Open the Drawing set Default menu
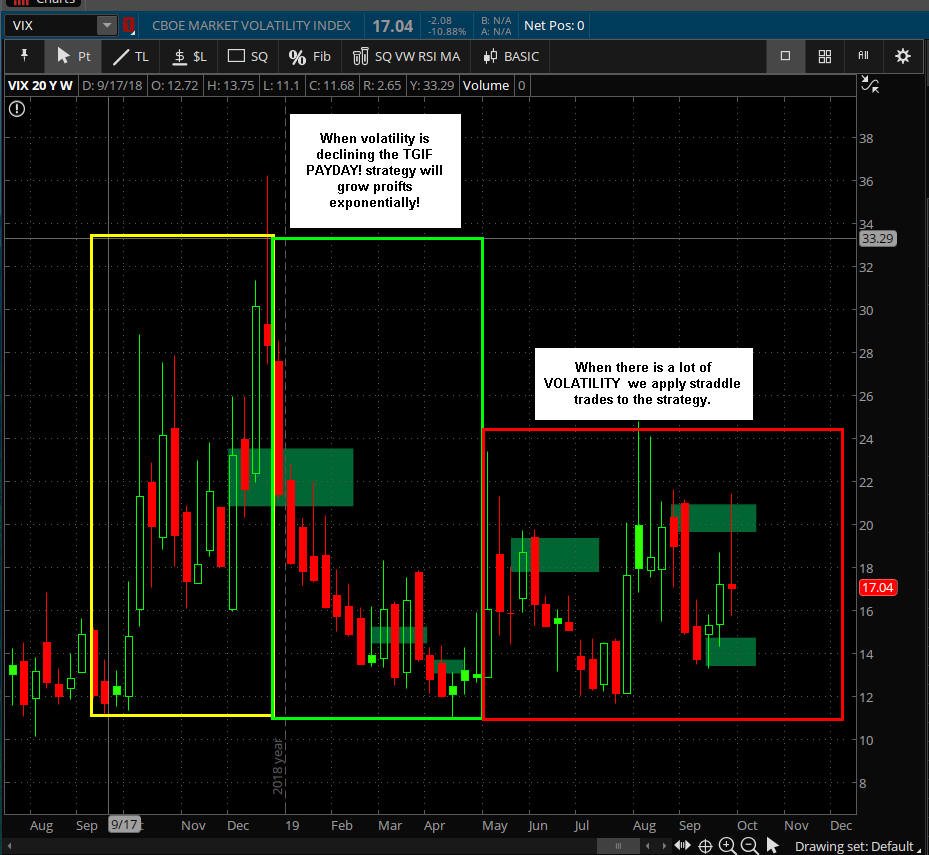This screenshot has width=929, height=855. click(x=858, y=846)
